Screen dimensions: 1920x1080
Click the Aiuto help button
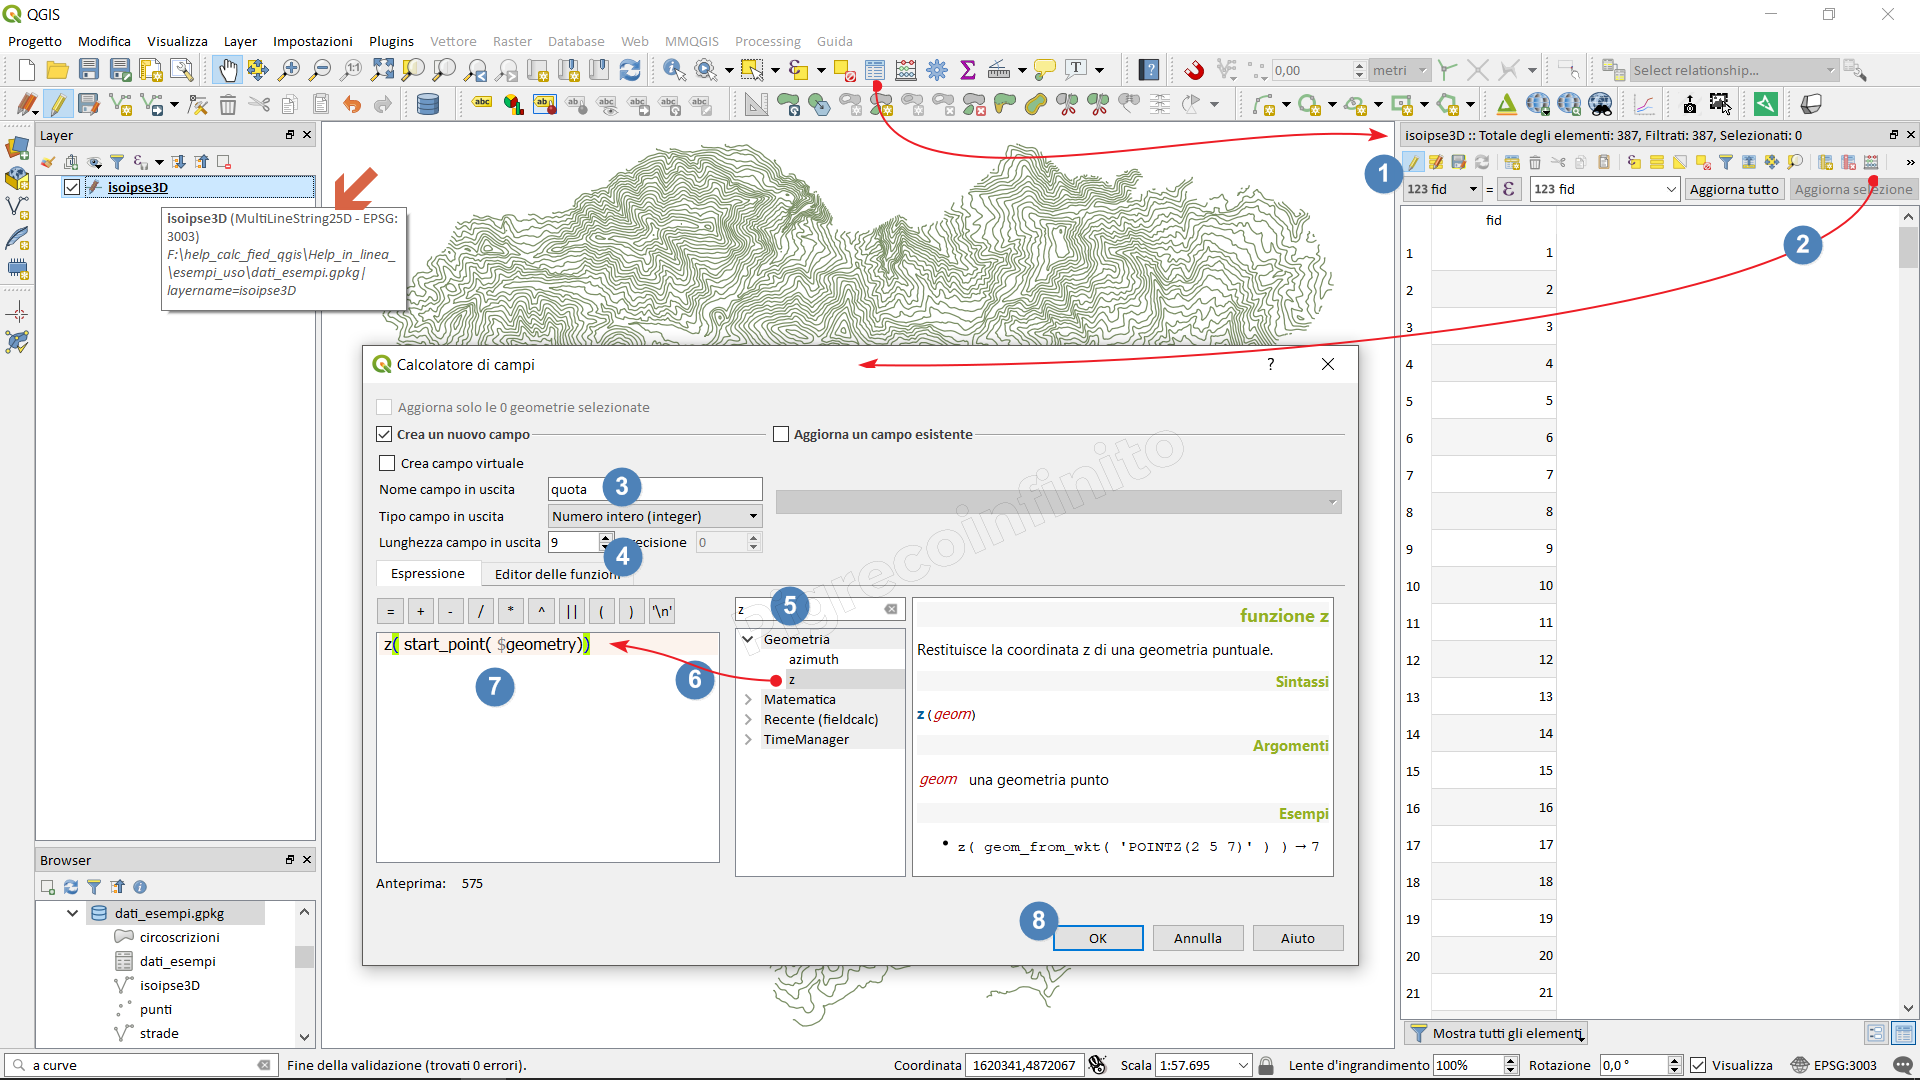[x=1298, y=938]
